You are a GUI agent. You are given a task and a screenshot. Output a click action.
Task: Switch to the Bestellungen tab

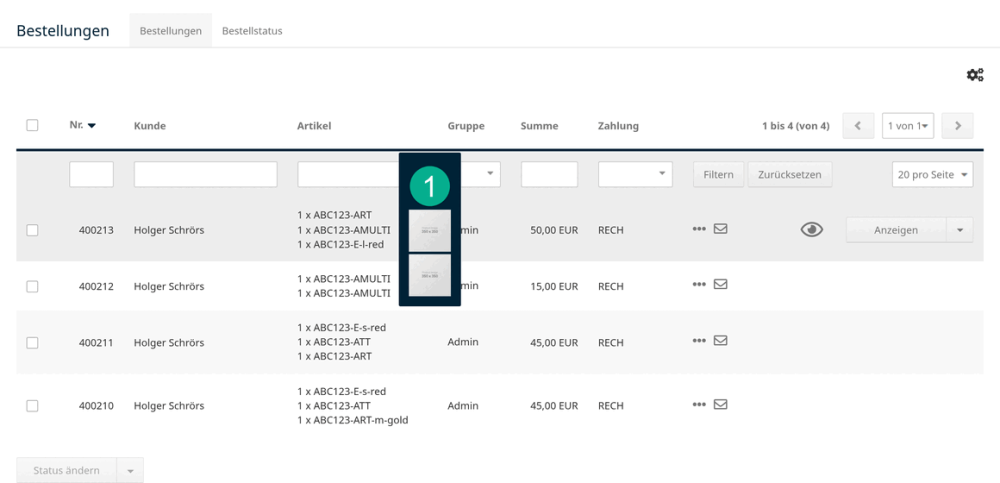(x=171, y=31)
